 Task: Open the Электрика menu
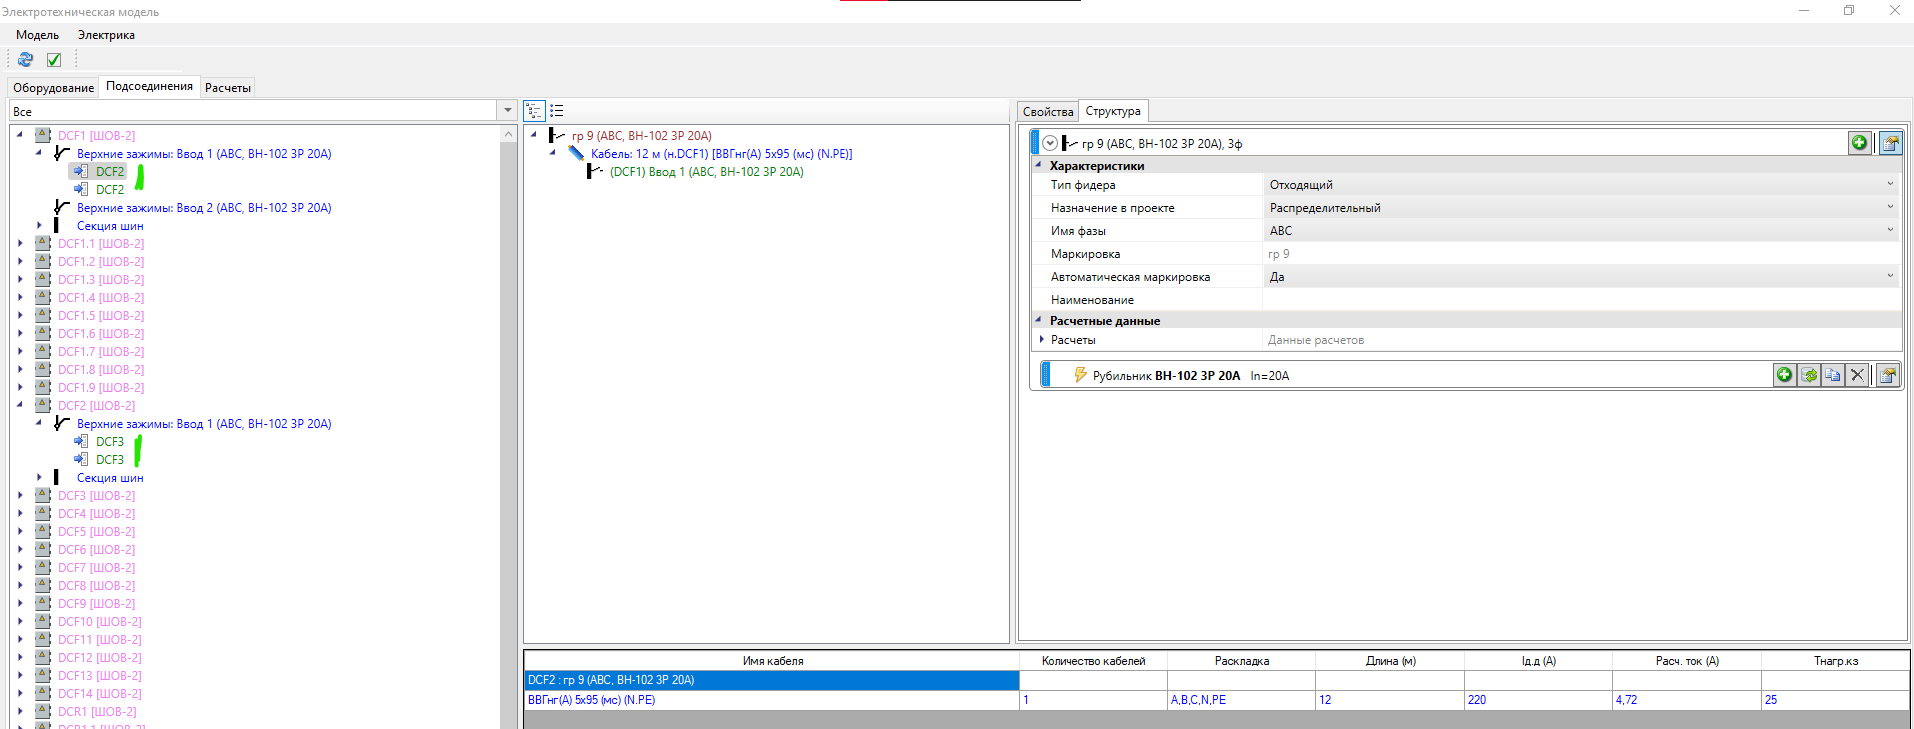coord(106,35)
